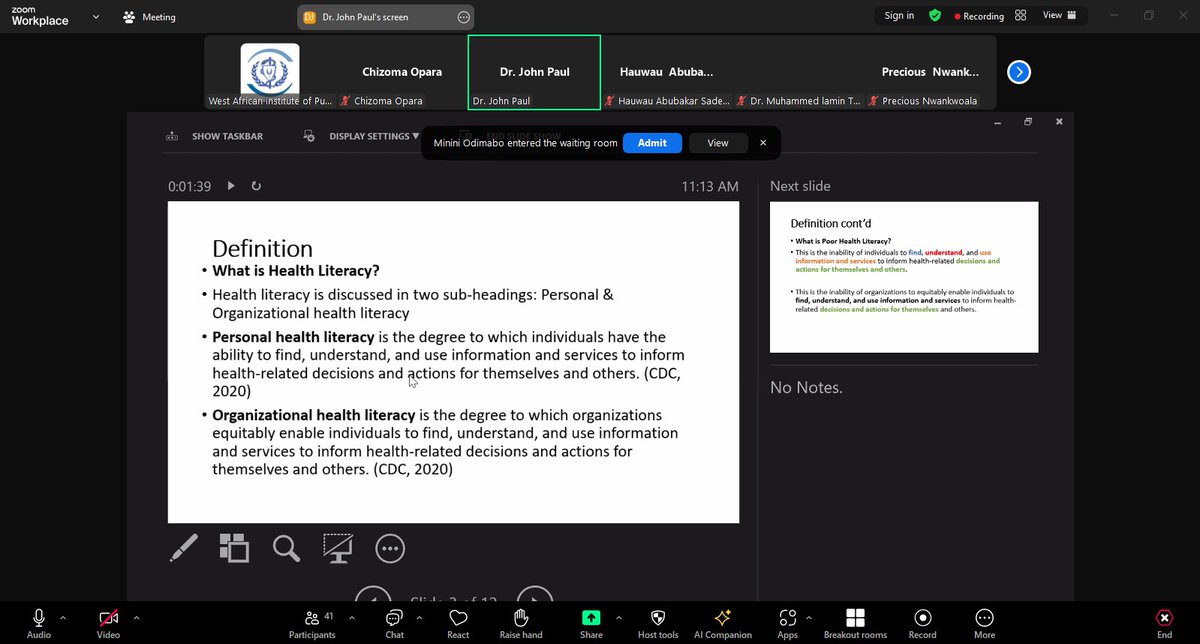Viewport: 1200px width, 644px height.
Task: Open Host tools shield
Action: tap(658, 623)
